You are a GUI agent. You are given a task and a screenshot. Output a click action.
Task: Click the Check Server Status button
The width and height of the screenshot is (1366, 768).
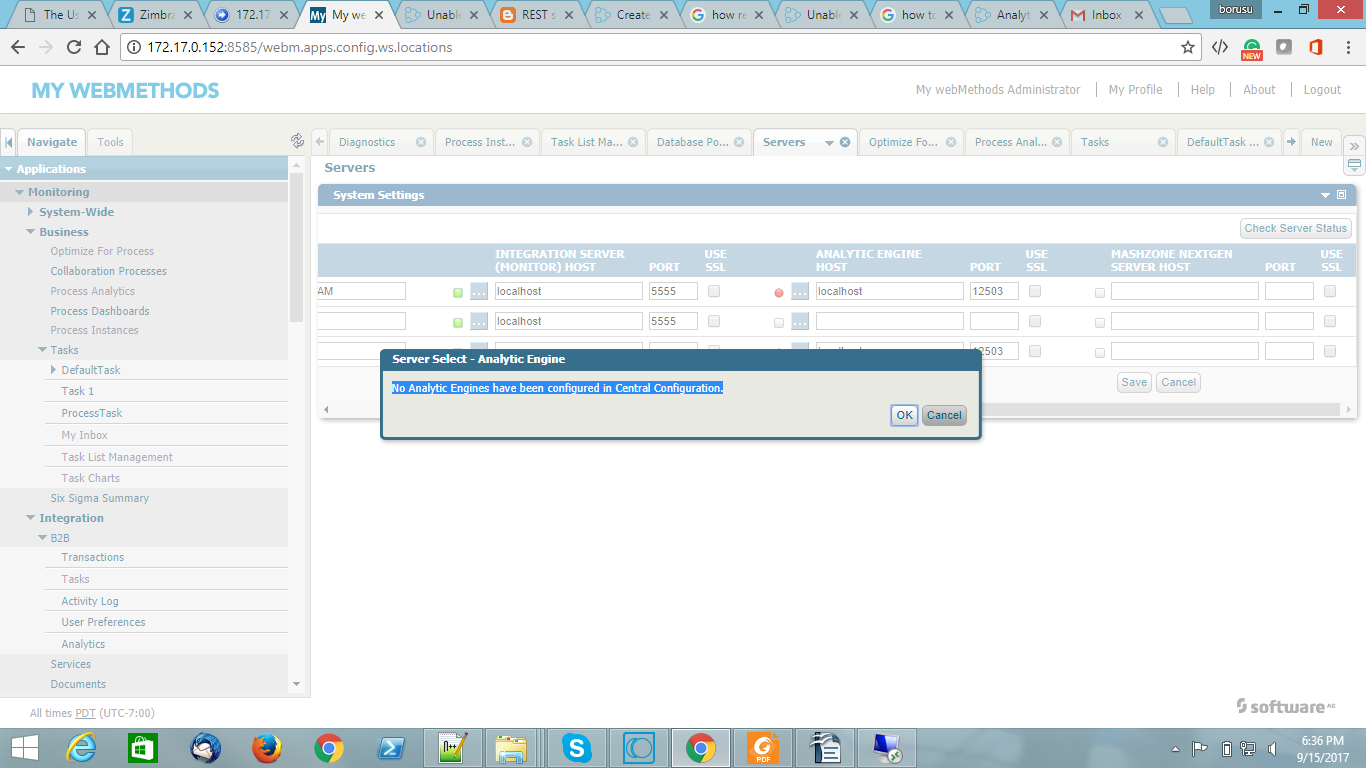click(1296, 228)
